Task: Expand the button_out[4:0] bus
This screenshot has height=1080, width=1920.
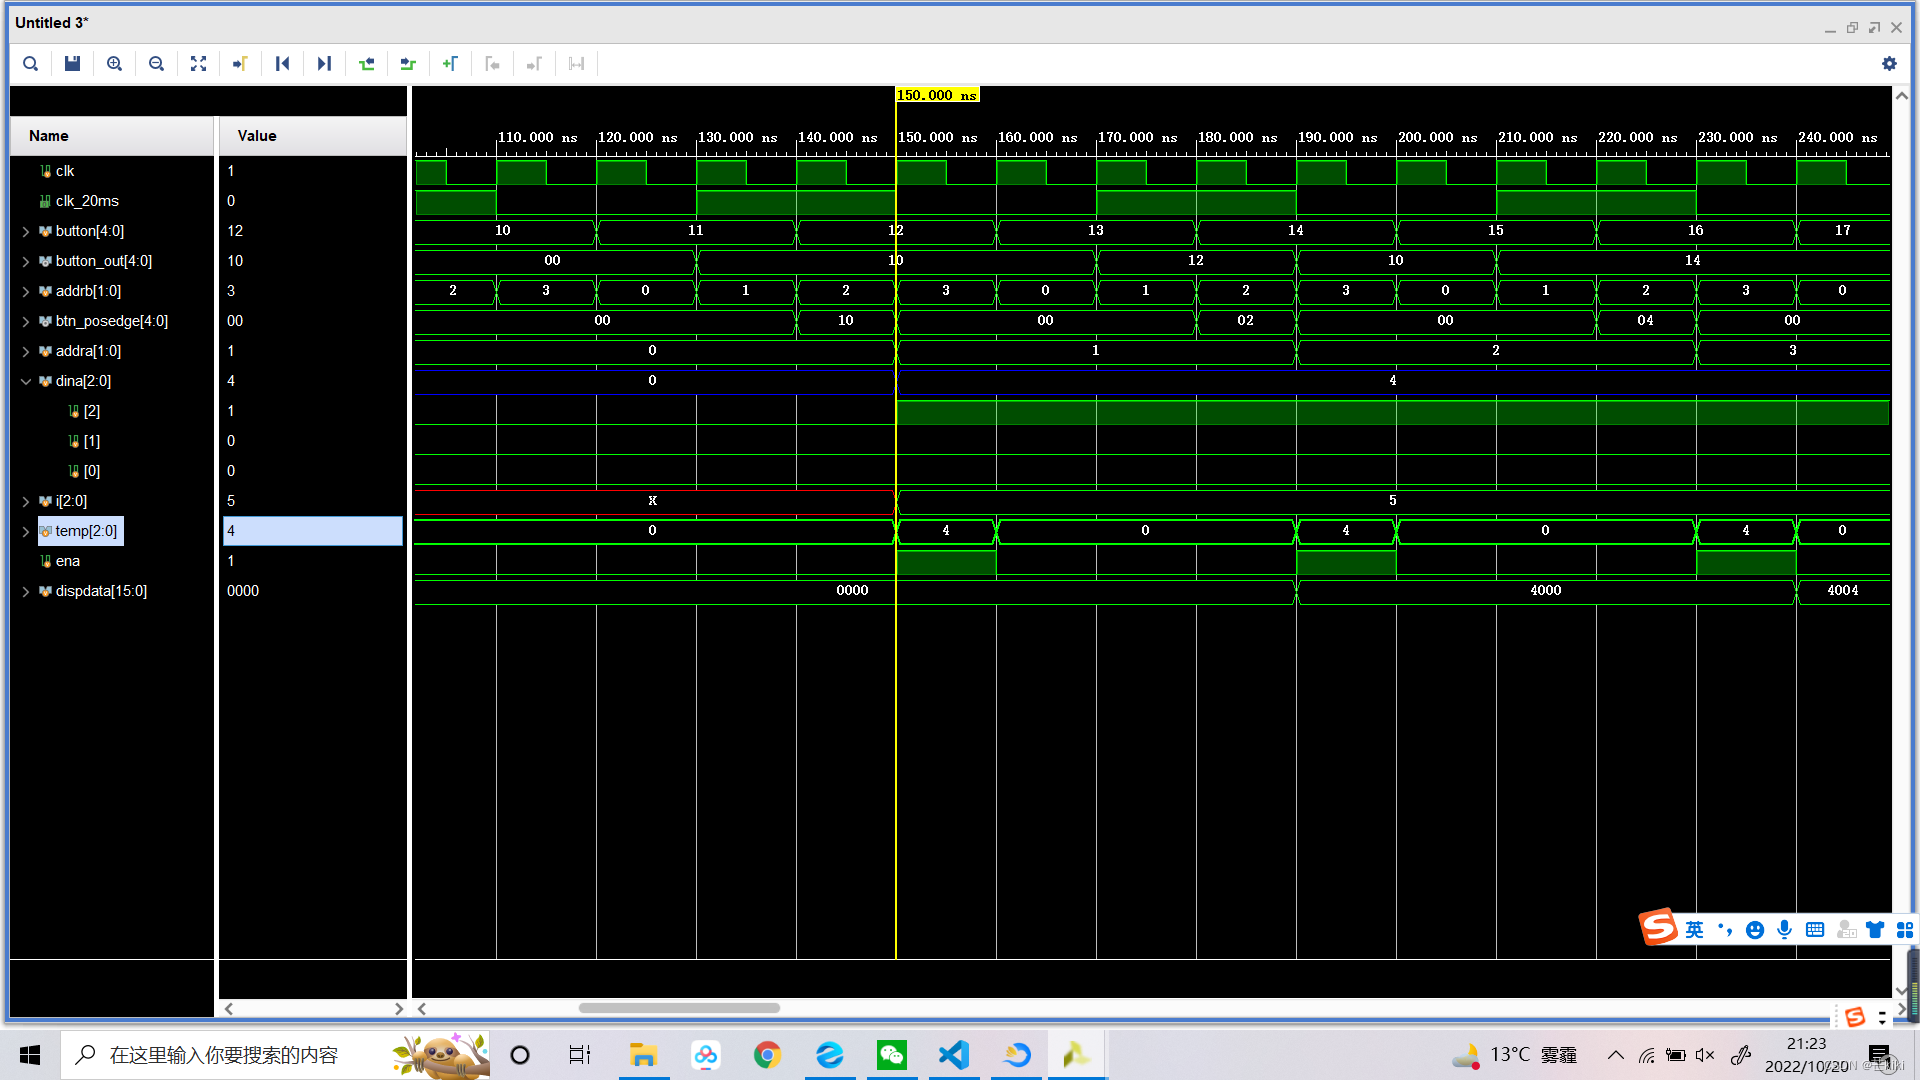Action: click(x=26, y=261)
